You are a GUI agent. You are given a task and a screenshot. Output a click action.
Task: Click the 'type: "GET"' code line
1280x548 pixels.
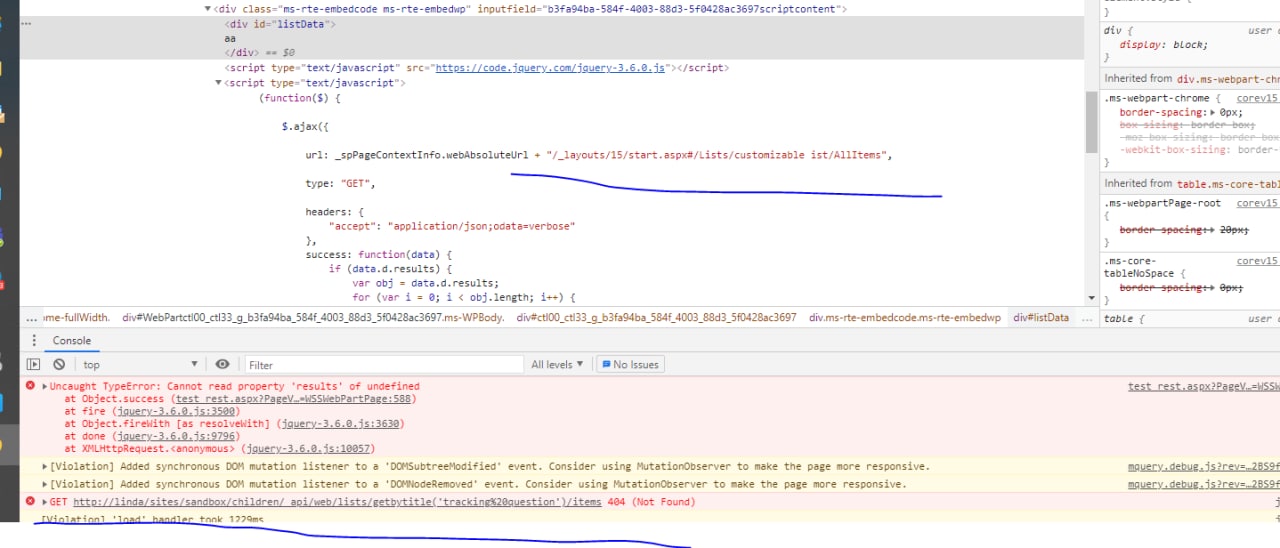pos(340,184)
